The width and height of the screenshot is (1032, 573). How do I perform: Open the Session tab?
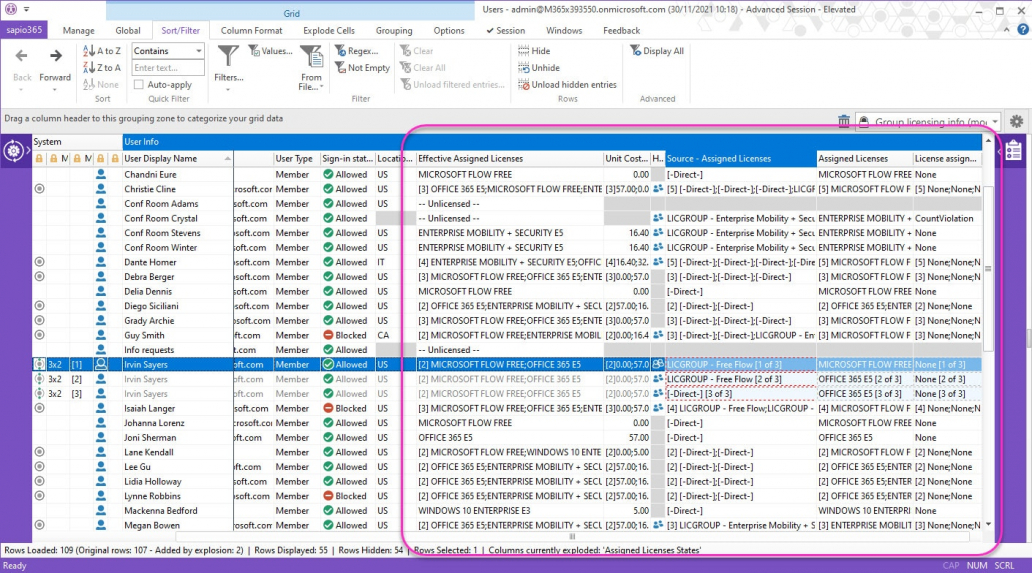pyautogui.click(x=505, y=30)
